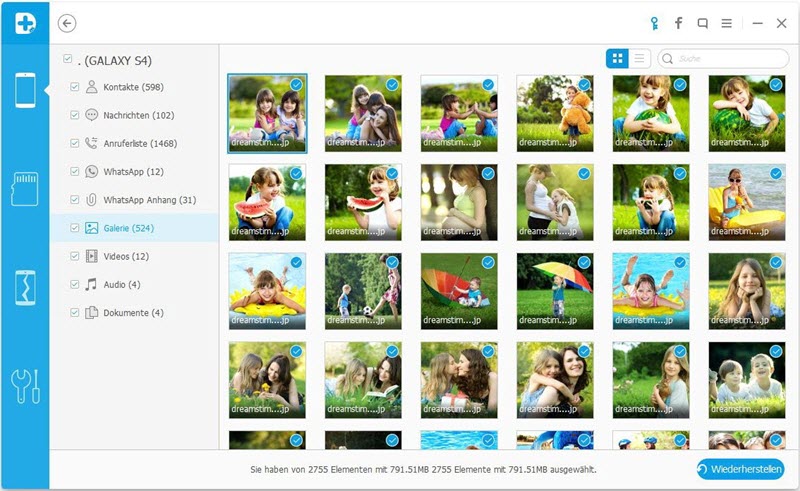
Task: Click the Videos film icon
Action: [91, 256]
